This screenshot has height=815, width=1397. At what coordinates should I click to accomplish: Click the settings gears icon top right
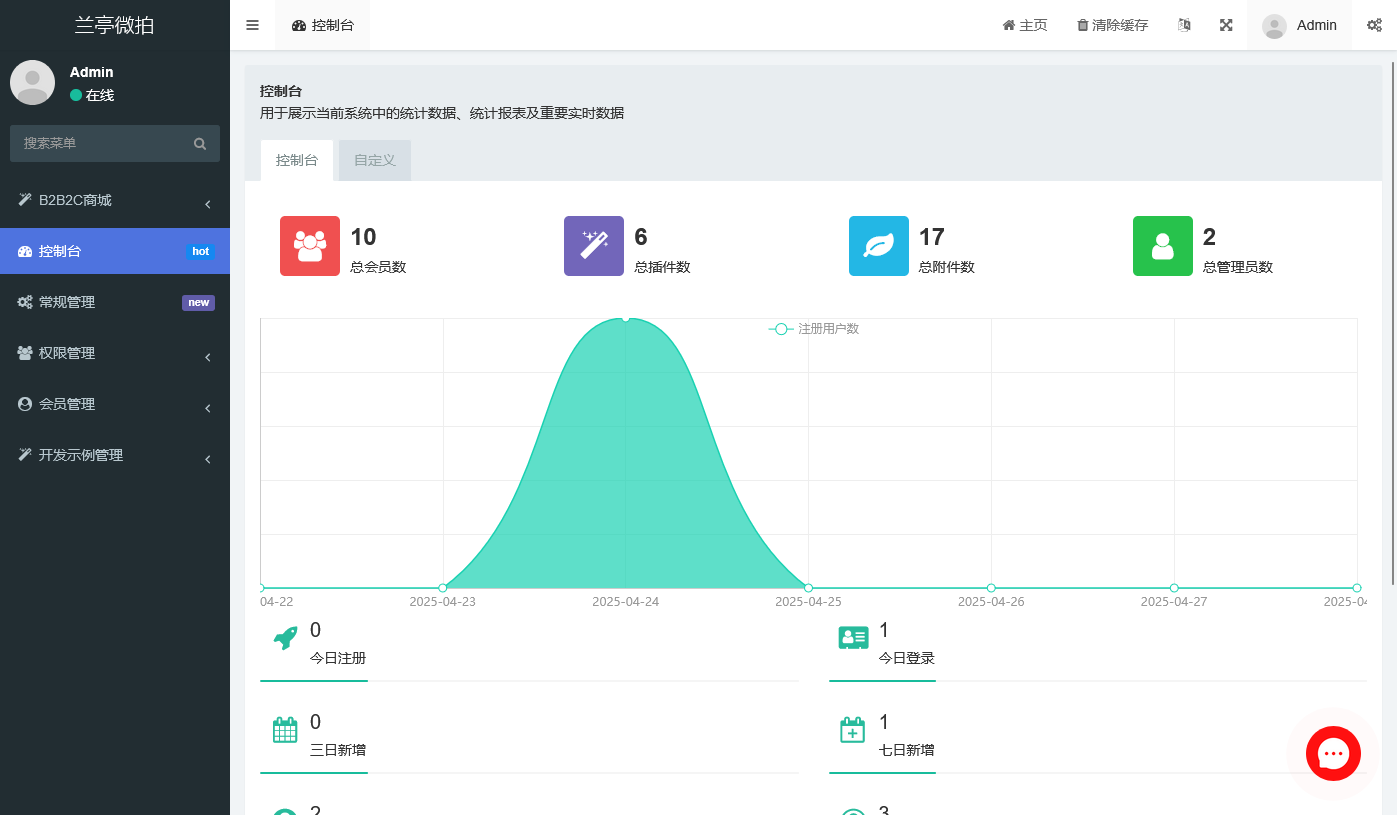1375,25
